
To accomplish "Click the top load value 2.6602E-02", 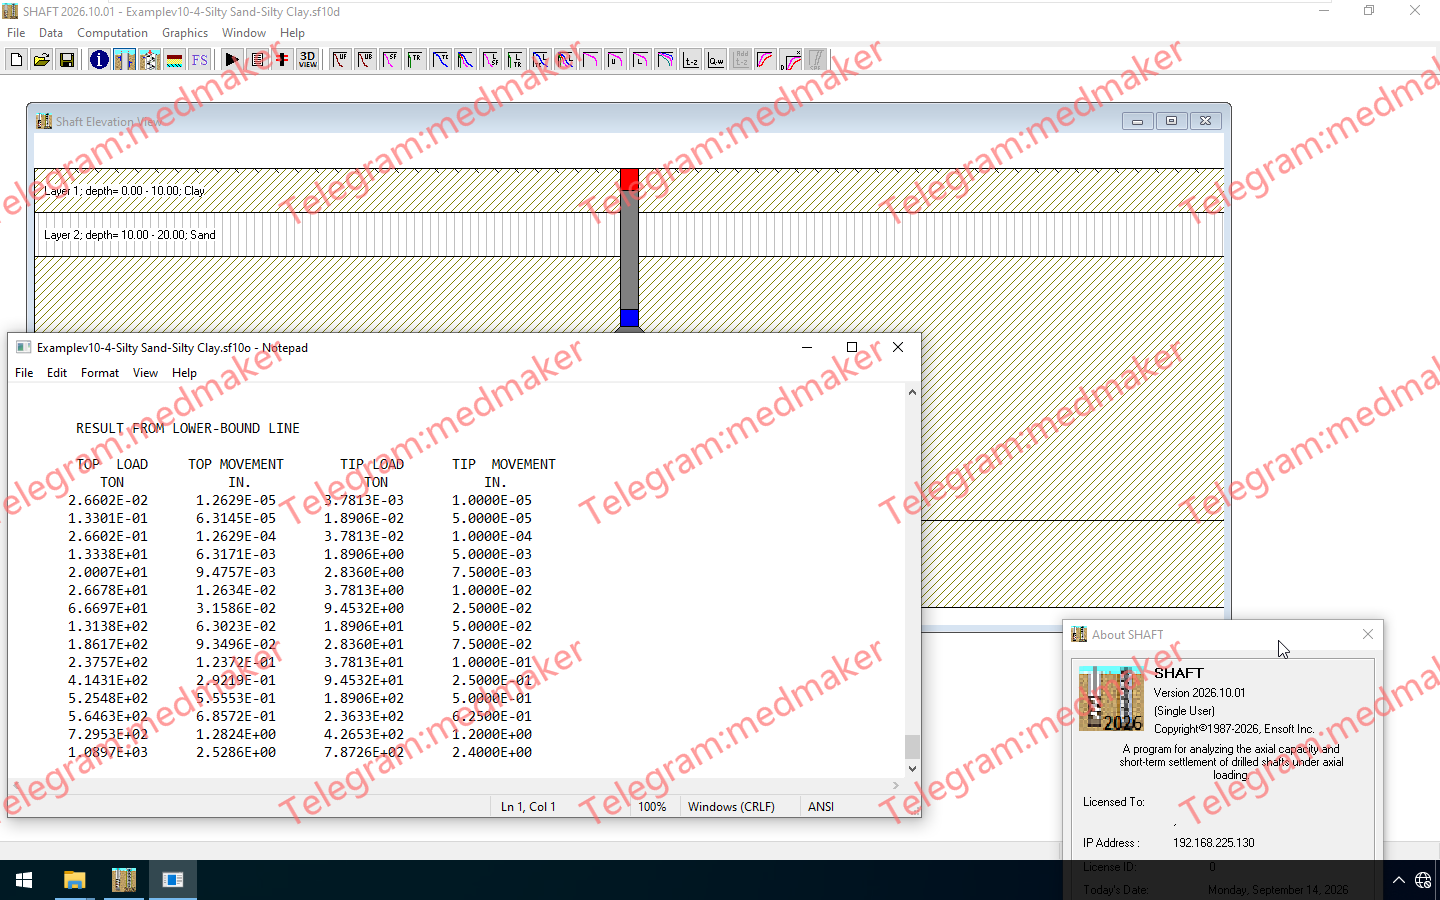I will click(108, 500).
